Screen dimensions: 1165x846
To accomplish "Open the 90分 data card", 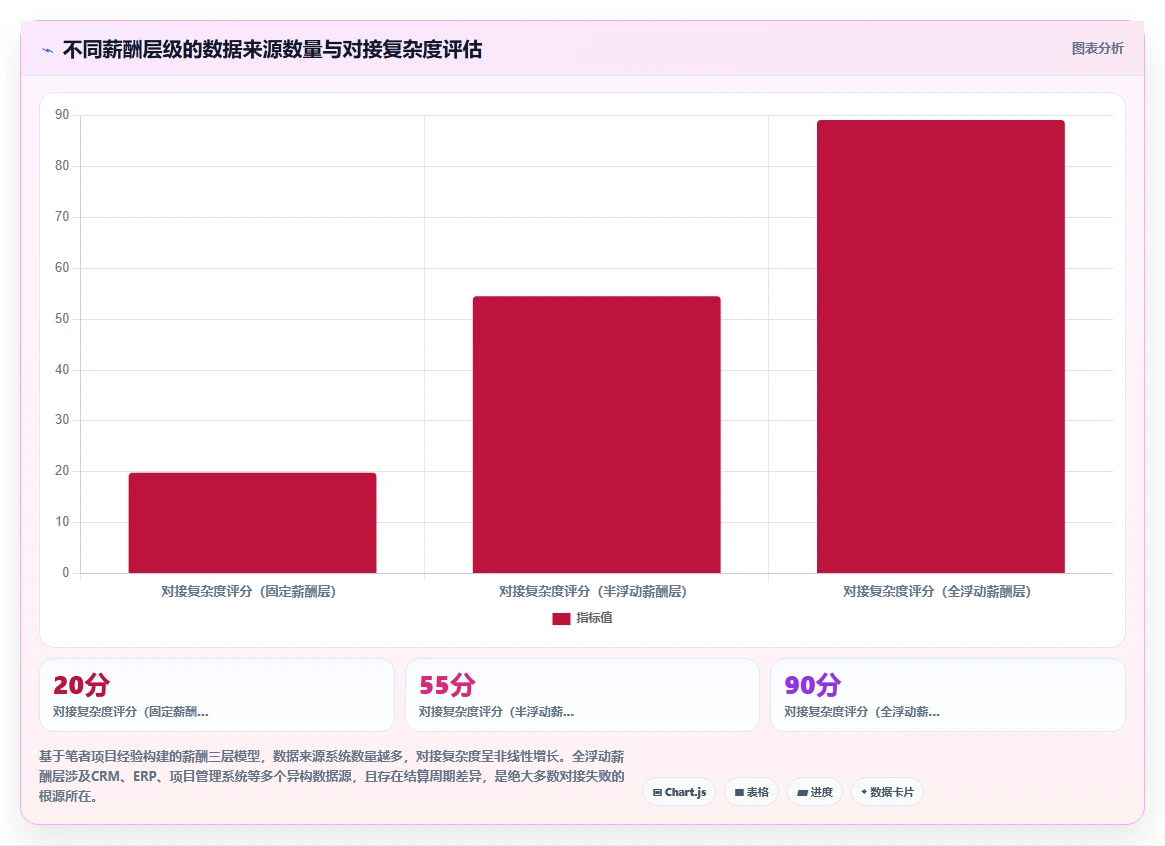I will (947, 694).
